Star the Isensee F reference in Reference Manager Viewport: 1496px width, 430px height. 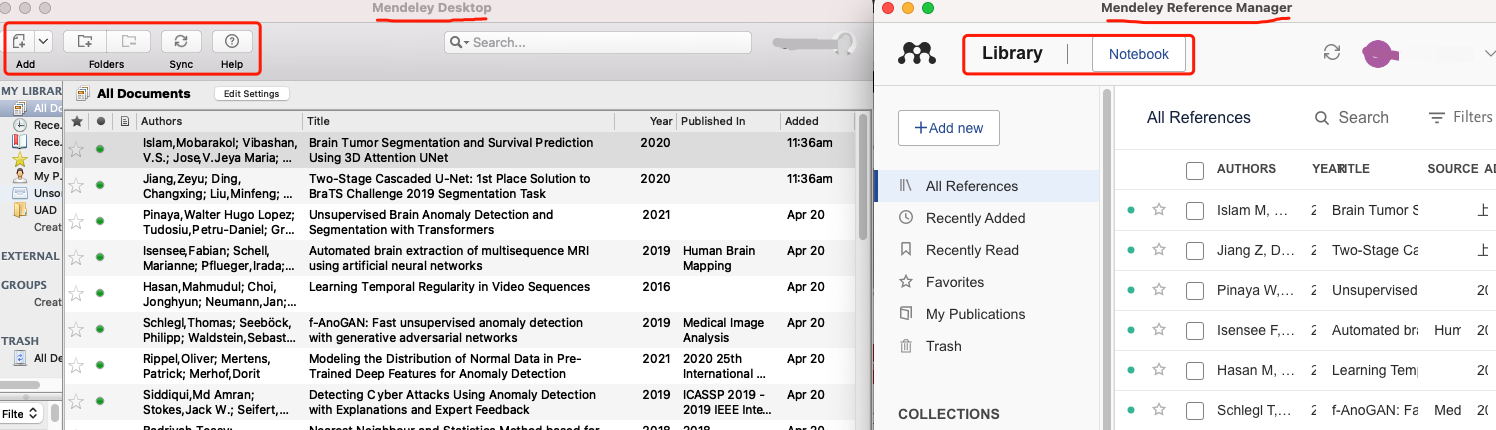click(x=1159, y=330)
